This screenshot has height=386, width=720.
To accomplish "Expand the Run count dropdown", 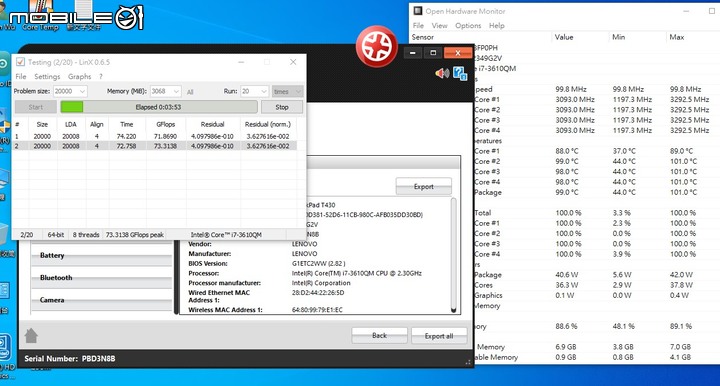I will pos(264,91).
